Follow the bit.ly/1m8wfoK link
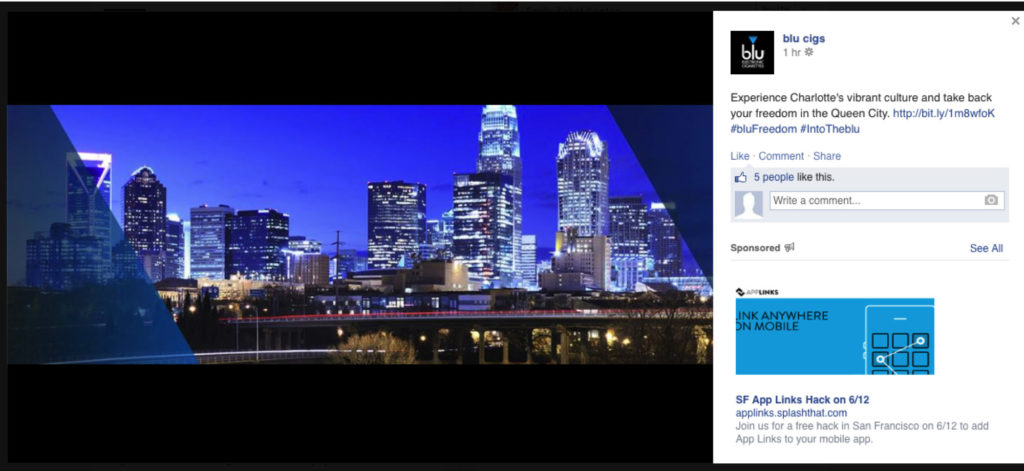Viewport: 1024px width, 471px height. (x=944, y=113)
